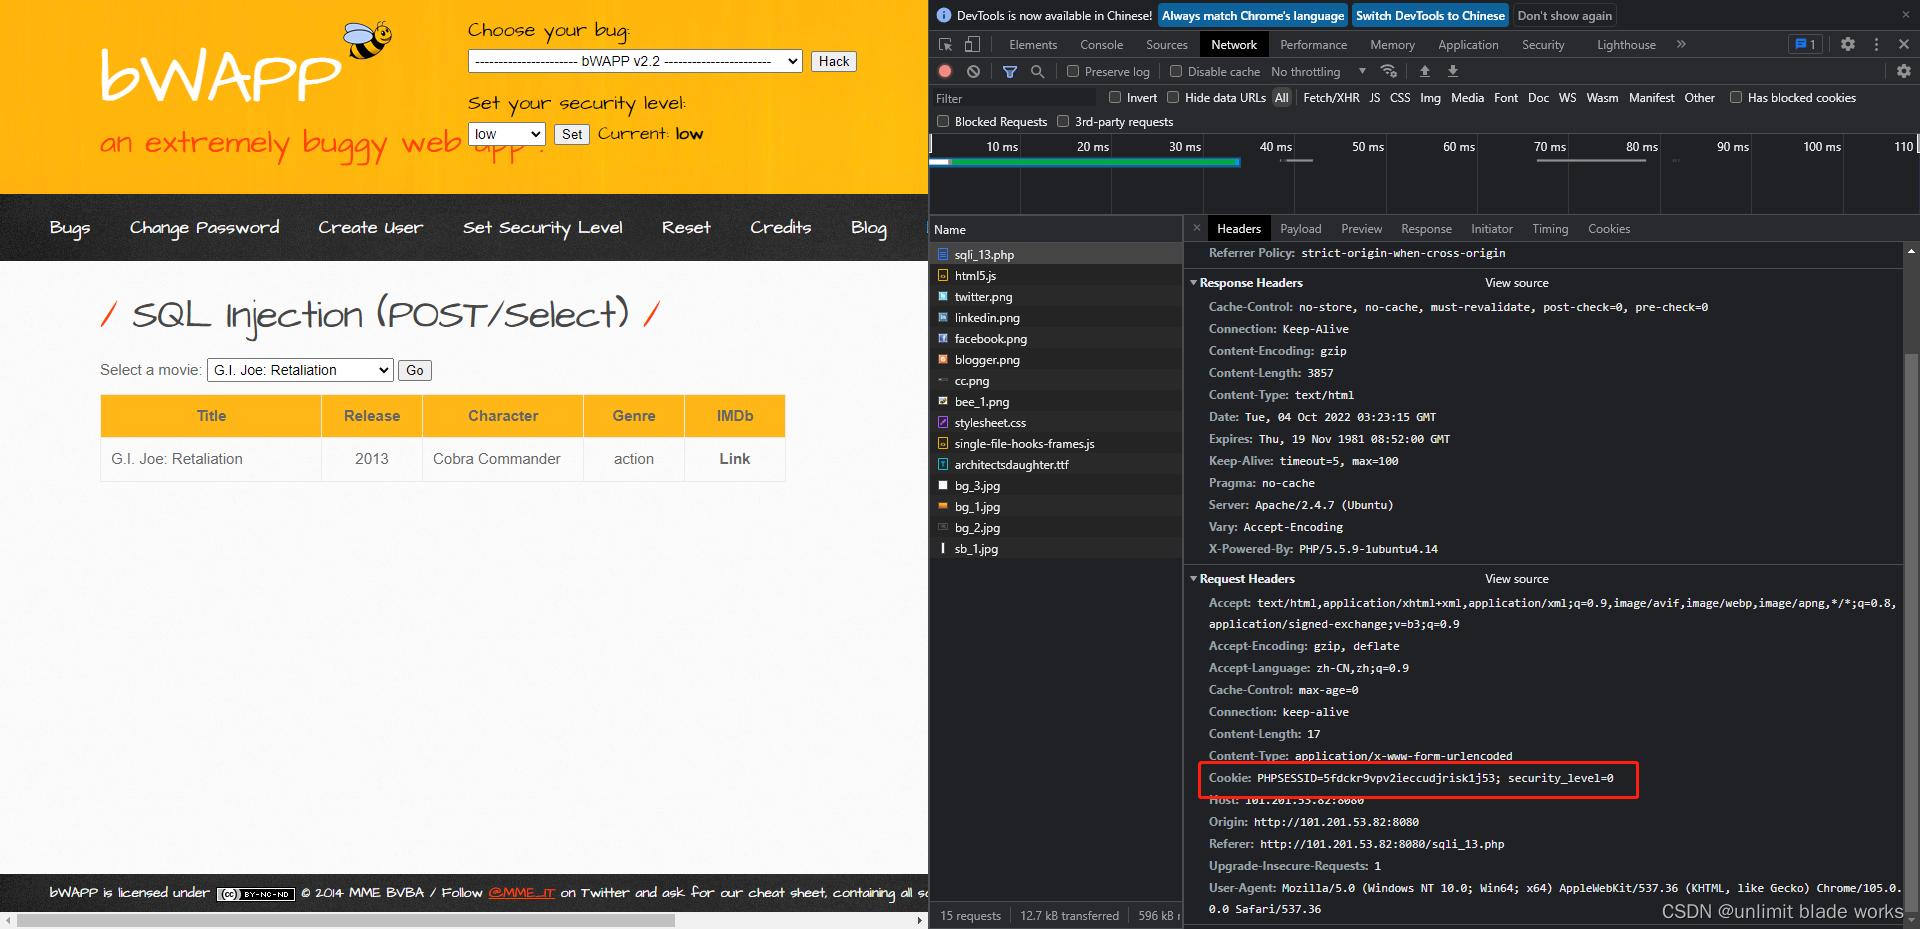Click the Hack button
Viewport: 1920px width, 929px height.
[834, 61]
